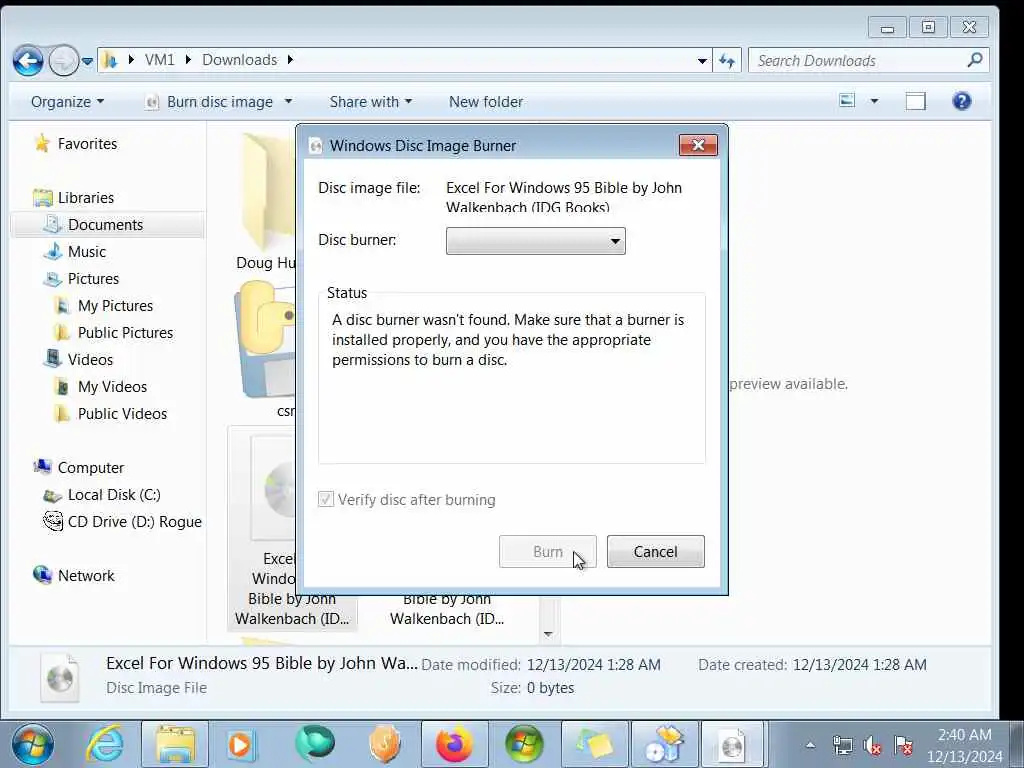Click the Action Center flag icon
The image size is (1024, 768).
pos(904,745)
